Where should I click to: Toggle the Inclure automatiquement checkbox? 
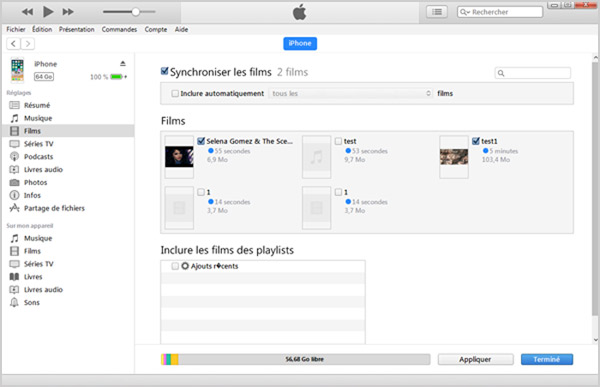[175, 93]
